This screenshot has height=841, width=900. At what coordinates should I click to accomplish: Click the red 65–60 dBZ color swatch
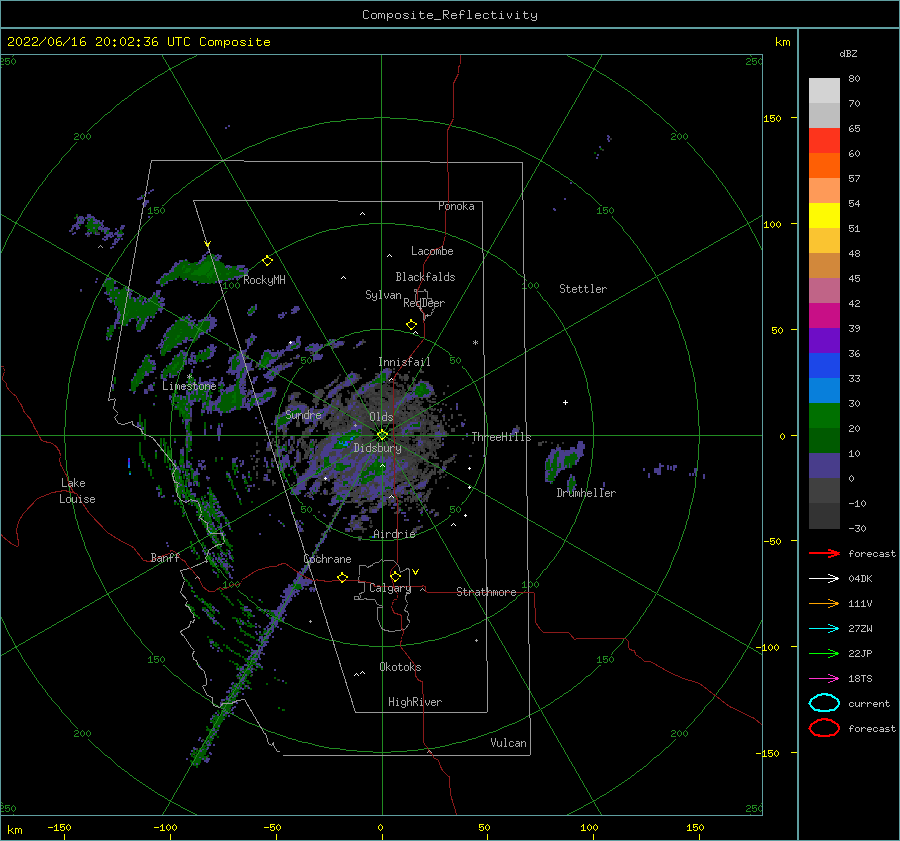824,141
